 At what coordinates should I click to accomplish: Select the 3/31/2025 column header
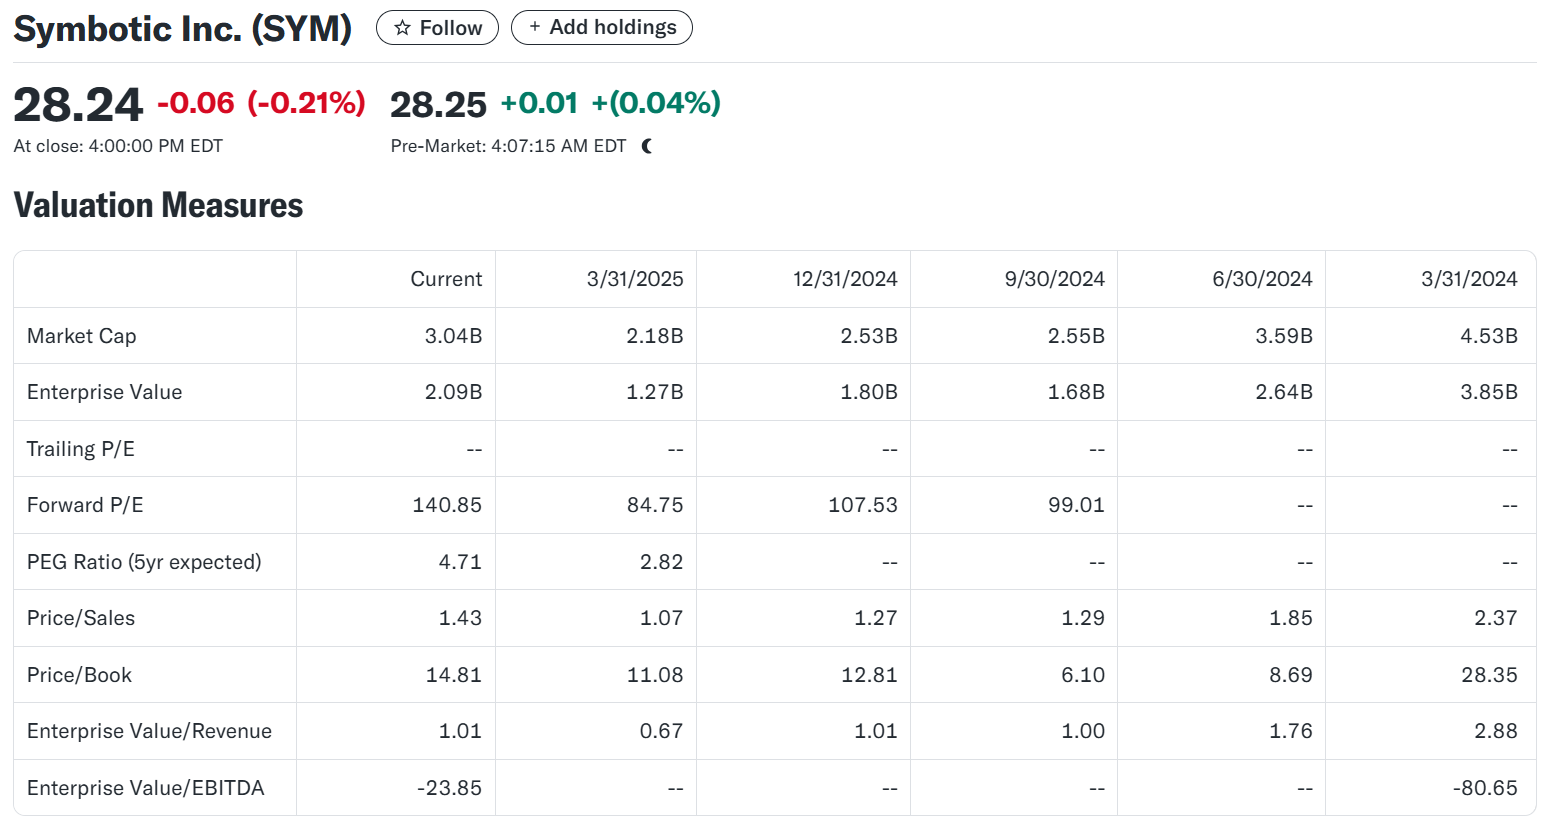pos(635,279)
